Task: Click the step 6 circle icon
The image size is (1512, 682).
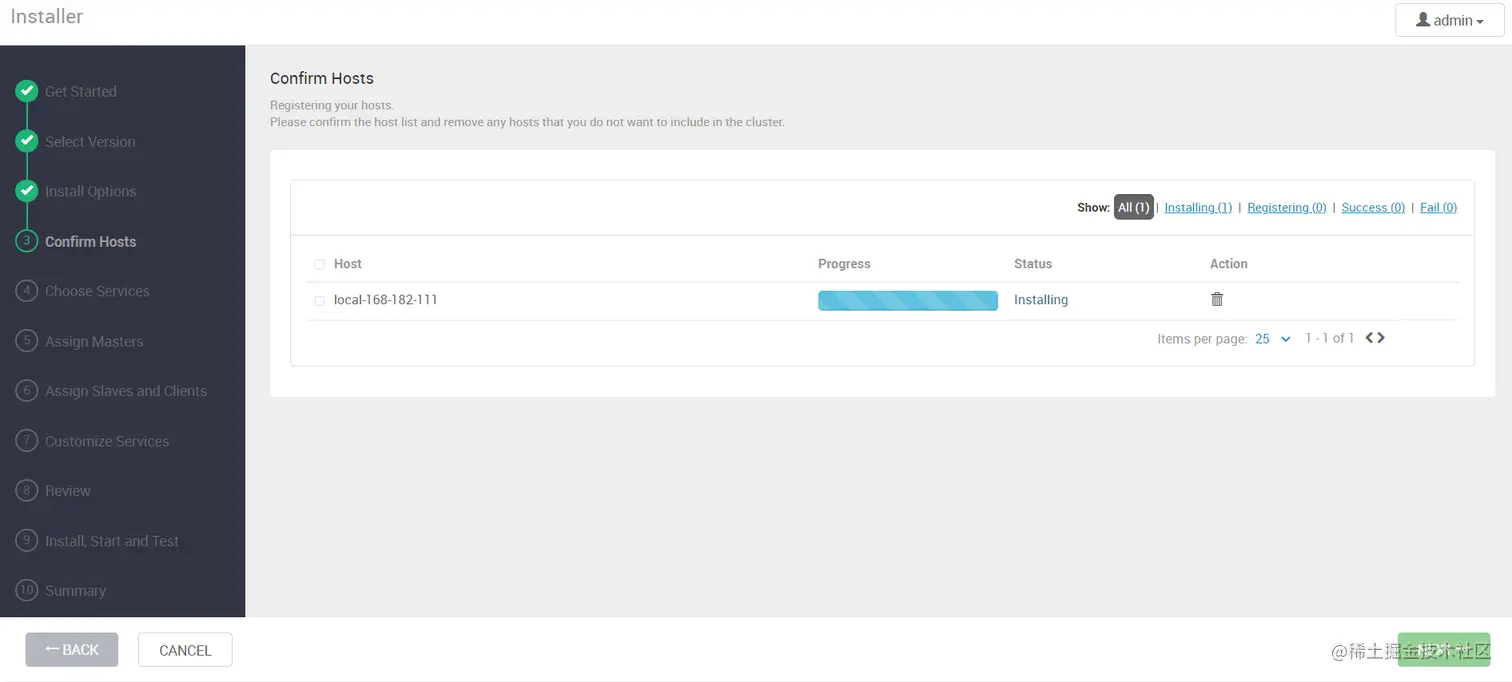Action: (x=27, y=391)
